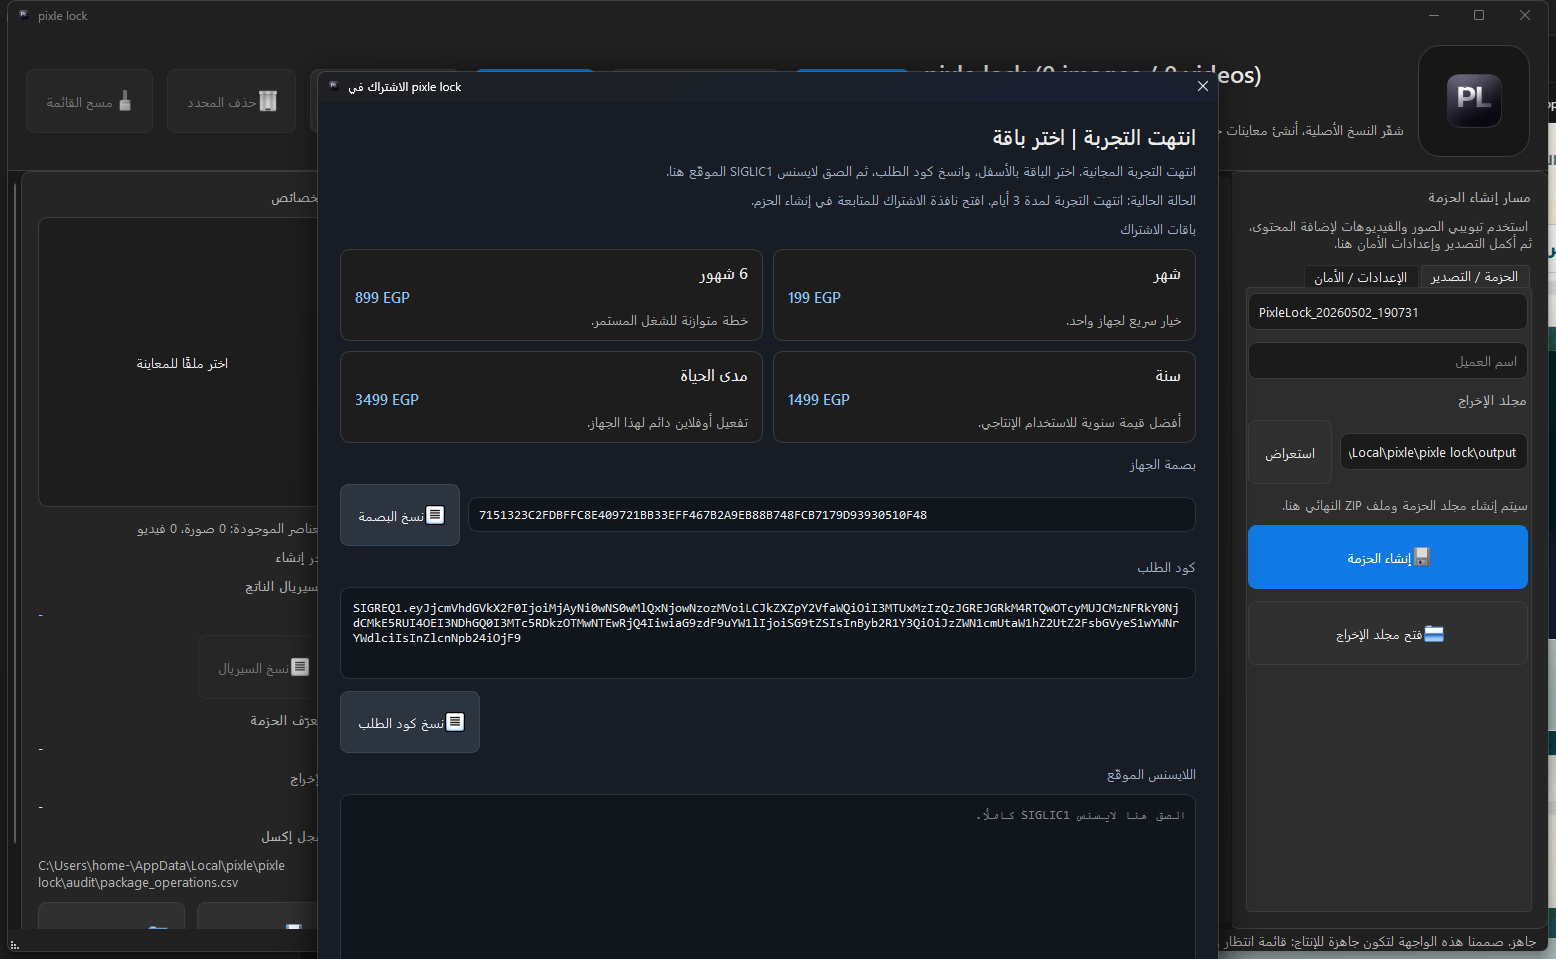Image resolution: width=1556 pixels, height=959 pixels.
Task: Click floppy icon on إنشاء الحزمة button
Action: coord(1422,557)
